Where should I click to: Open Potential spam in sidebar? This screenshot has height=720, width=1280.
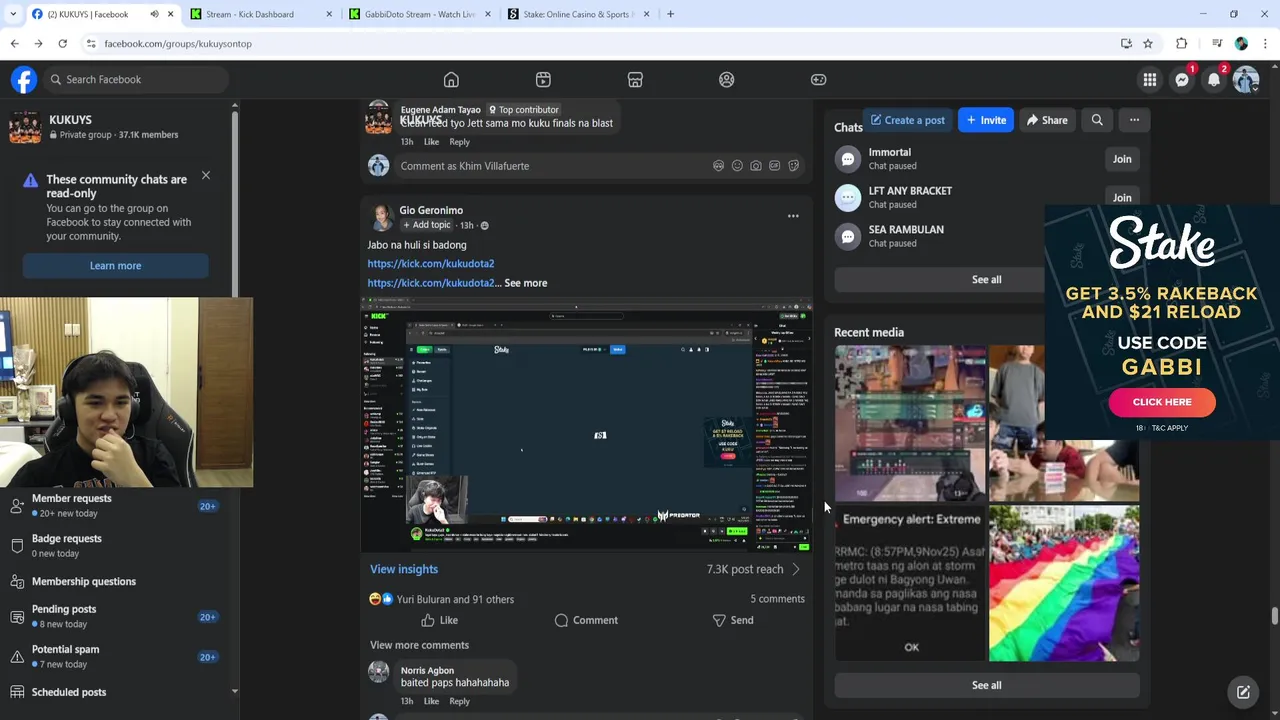click(x=117, y=656)
